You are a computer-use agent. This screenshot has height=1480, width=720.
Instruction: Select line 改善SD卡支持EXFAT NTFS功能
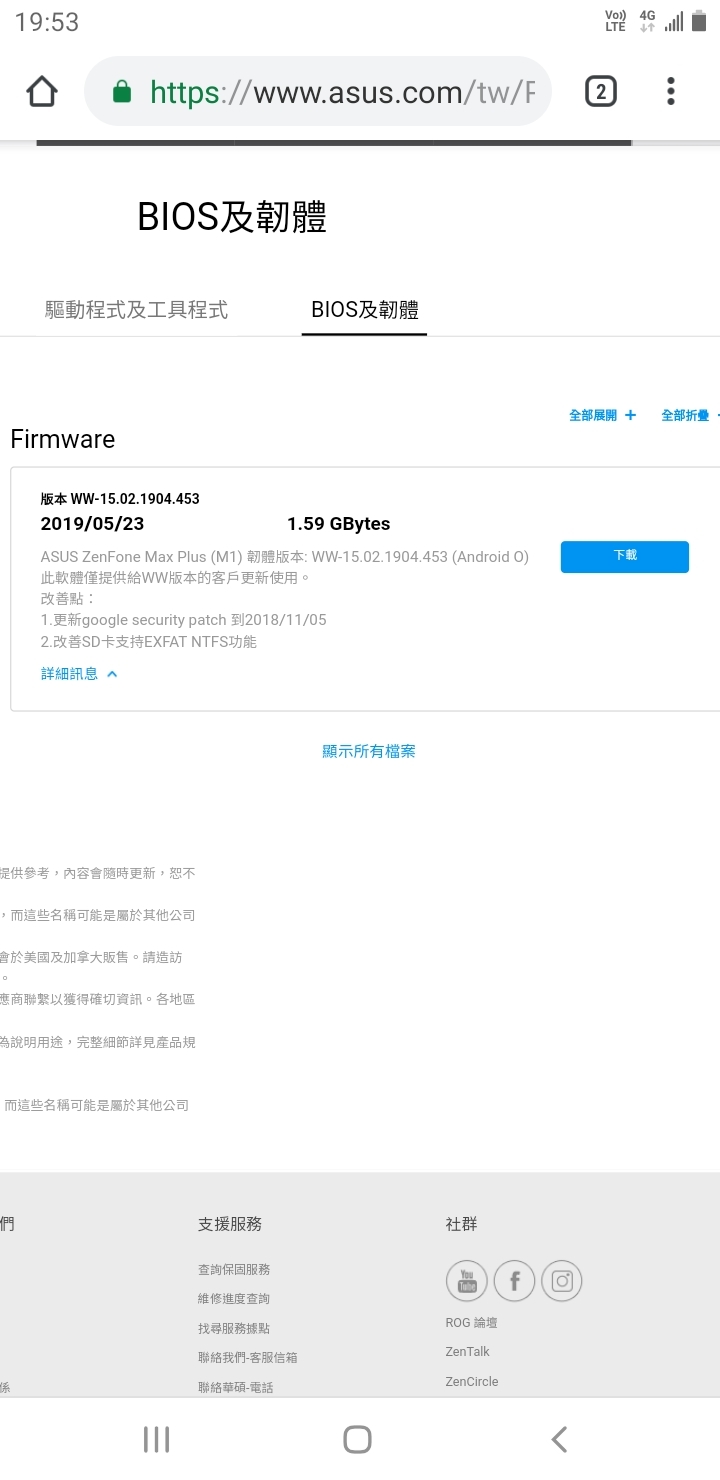click(x=148, y=642)
